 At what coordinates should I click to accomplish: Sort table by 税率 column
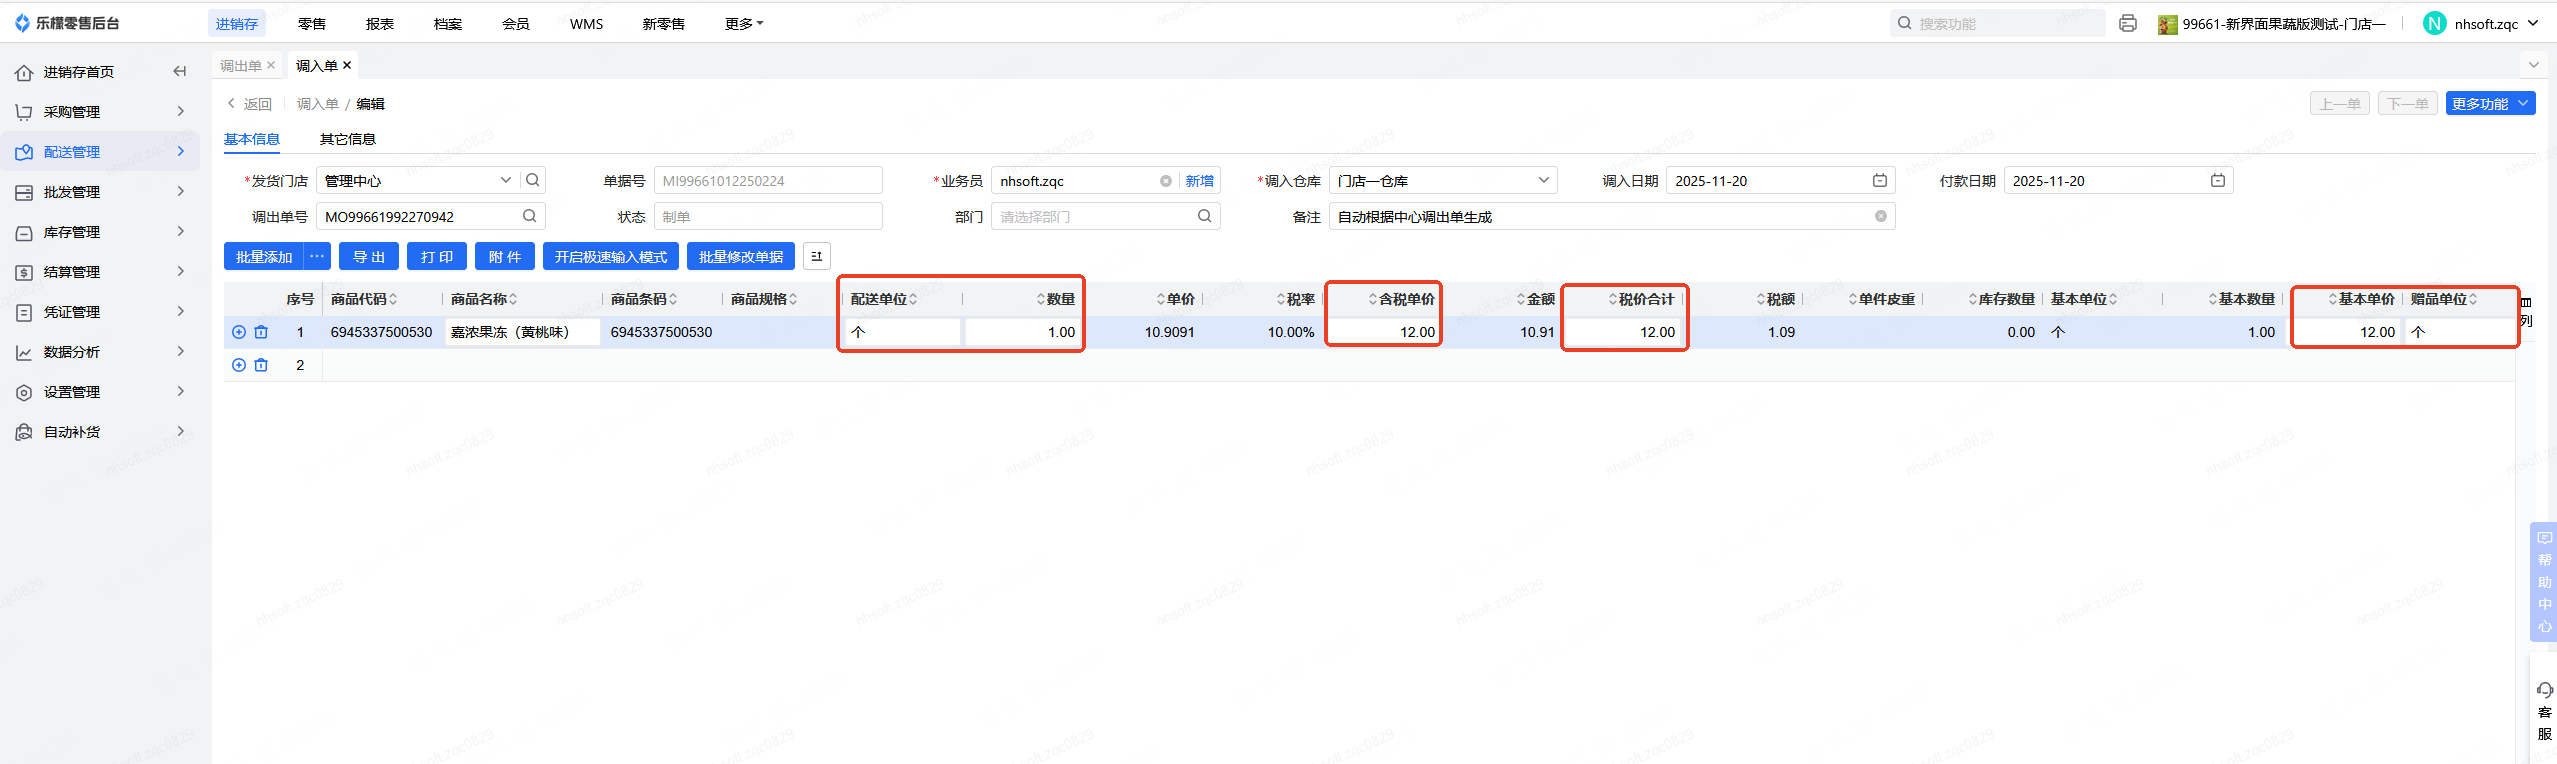(x=1281, y=299)
